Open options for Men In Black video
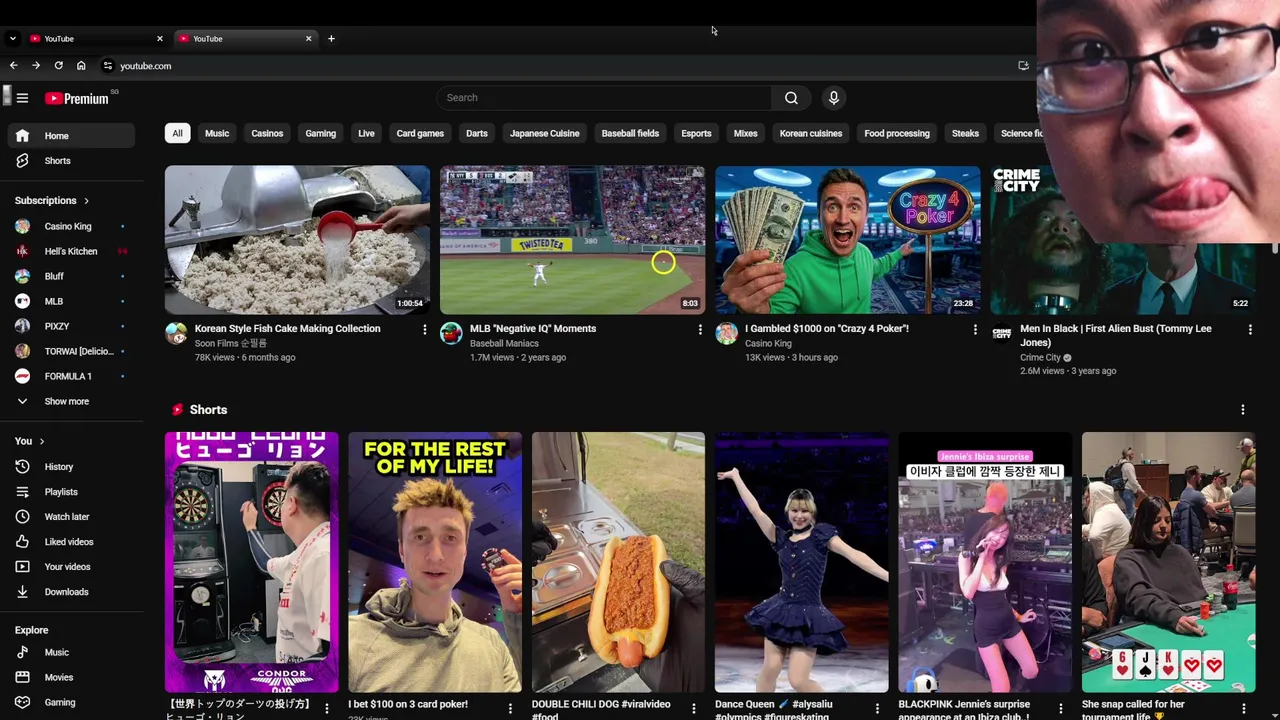The height and width of the screenshot is (720, 1280). tap(1250, 329)
